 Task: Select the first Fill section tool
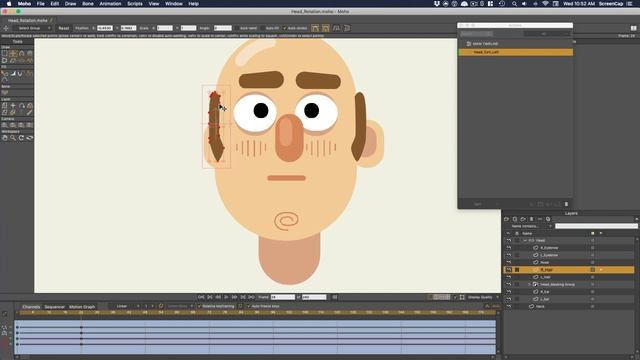[4, 73]
